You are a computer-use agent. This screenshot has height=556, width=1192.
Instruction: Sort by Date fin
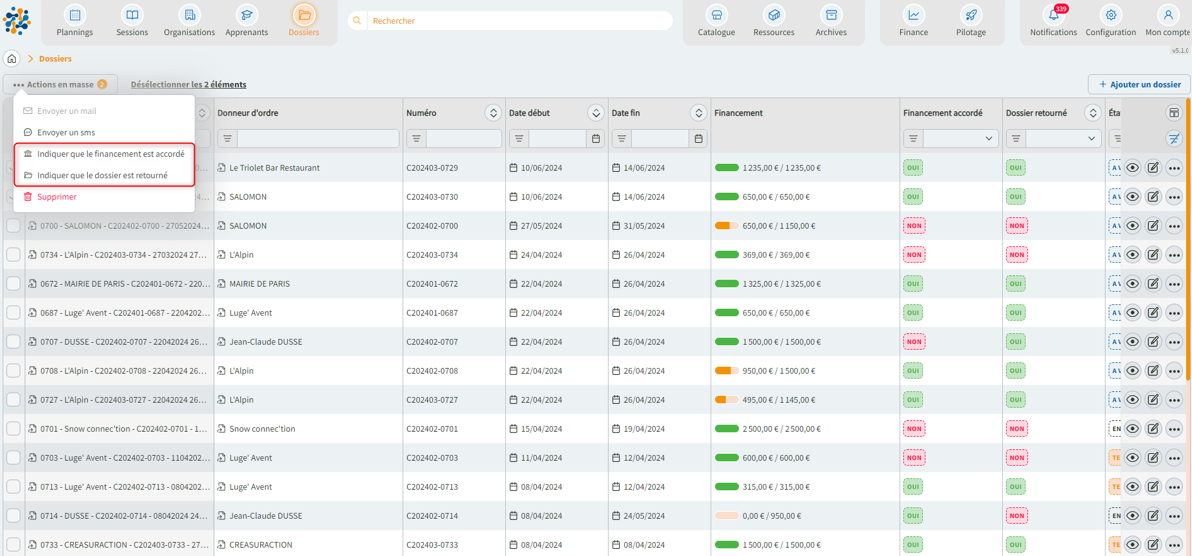(x=698, y=113)
